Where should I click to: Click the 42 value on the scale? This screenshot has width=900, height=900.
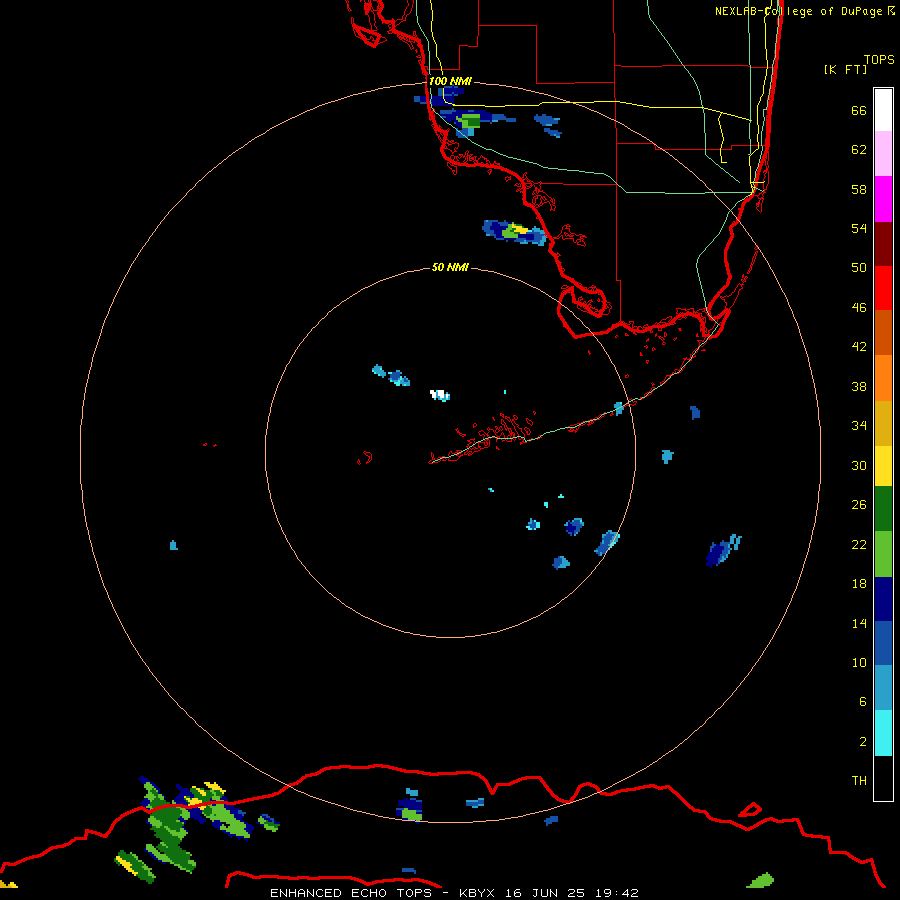click(859, 346)
